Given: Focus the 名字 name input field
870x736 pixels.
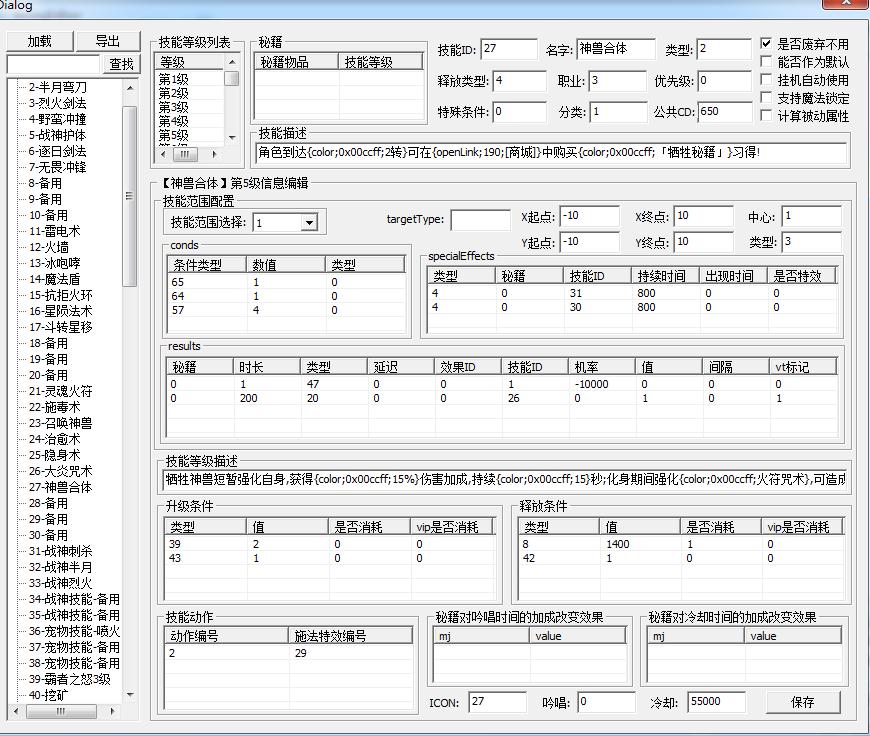Looking at the screenshot, I should (x=615, y=49).
